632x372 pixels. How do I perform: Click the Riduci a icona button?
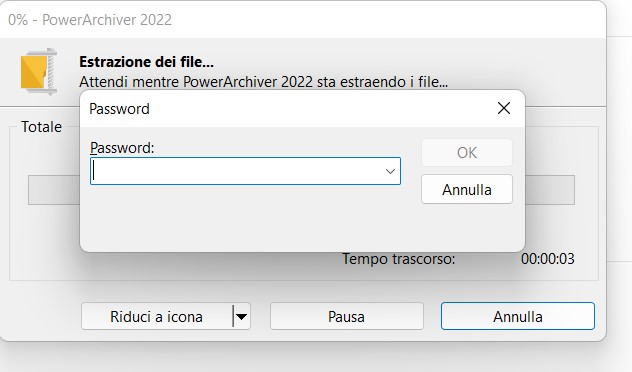point(156,316)
